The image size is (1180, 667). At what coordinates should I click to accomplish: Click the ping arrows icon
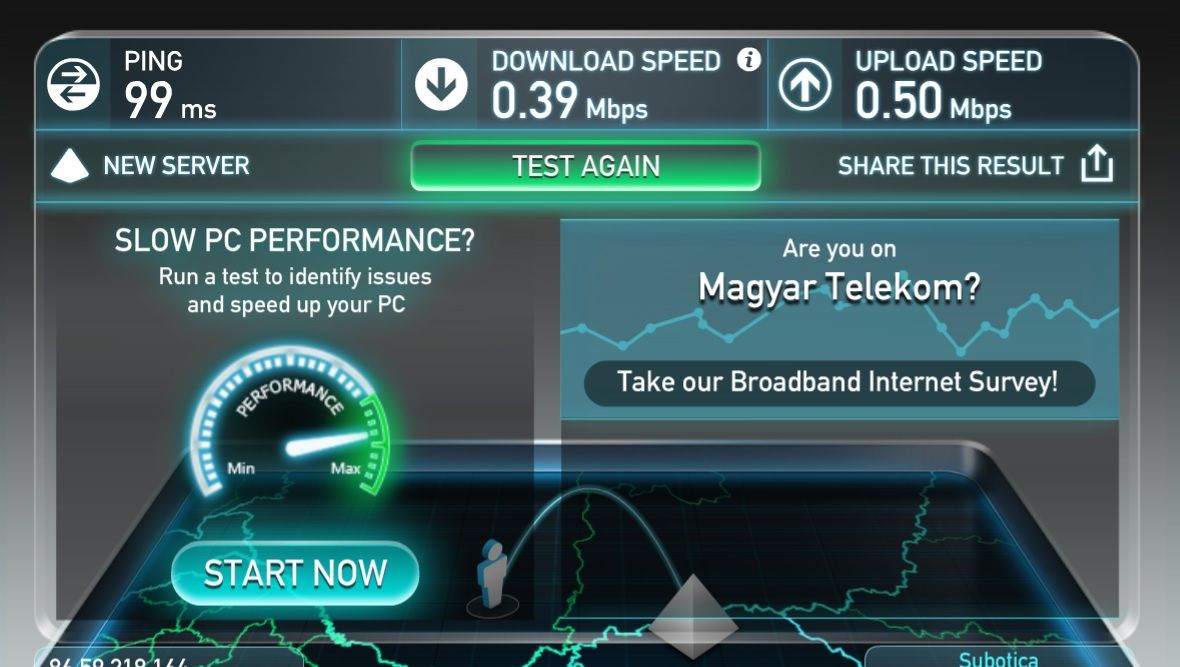pyautogui.click(x=73, y=84)
